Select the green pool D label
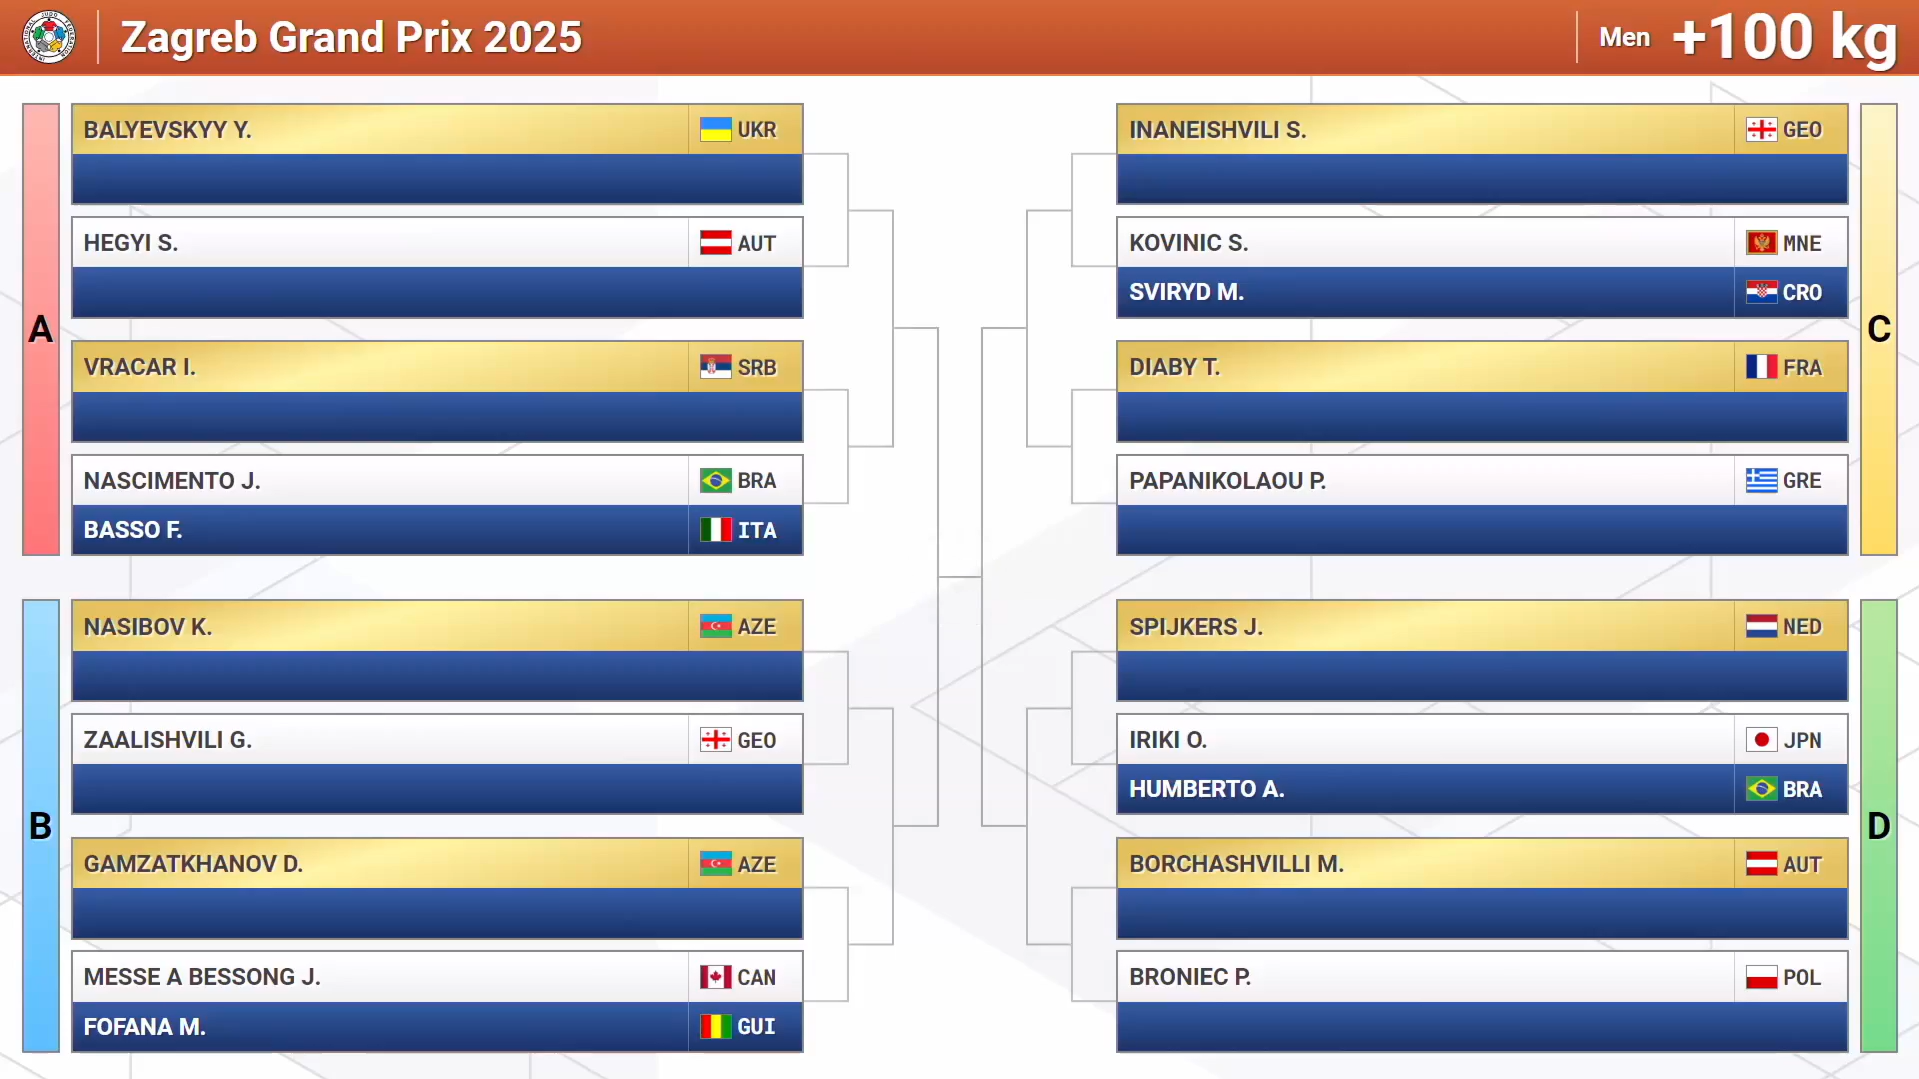Screen dimensions: 1919x1079 [x=1878, y=826]
